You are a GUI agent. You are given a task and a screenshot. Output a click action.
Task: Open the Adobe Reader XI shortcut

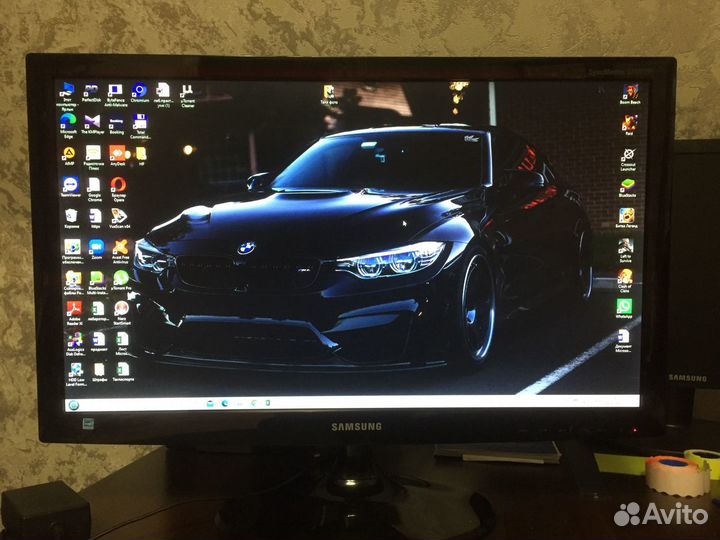(x=73, y=309)
